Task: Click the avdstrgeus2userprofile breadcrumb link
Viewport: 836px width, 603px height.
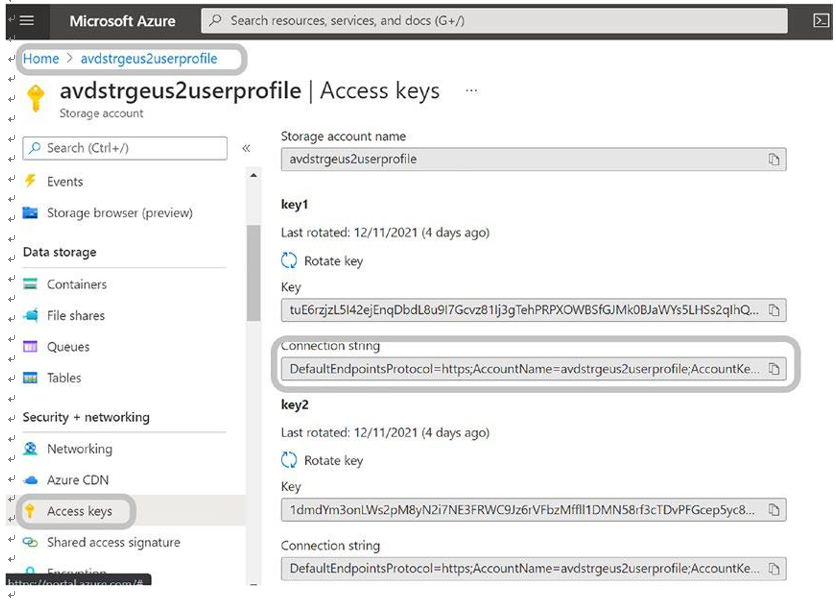Action: (149, 59)
